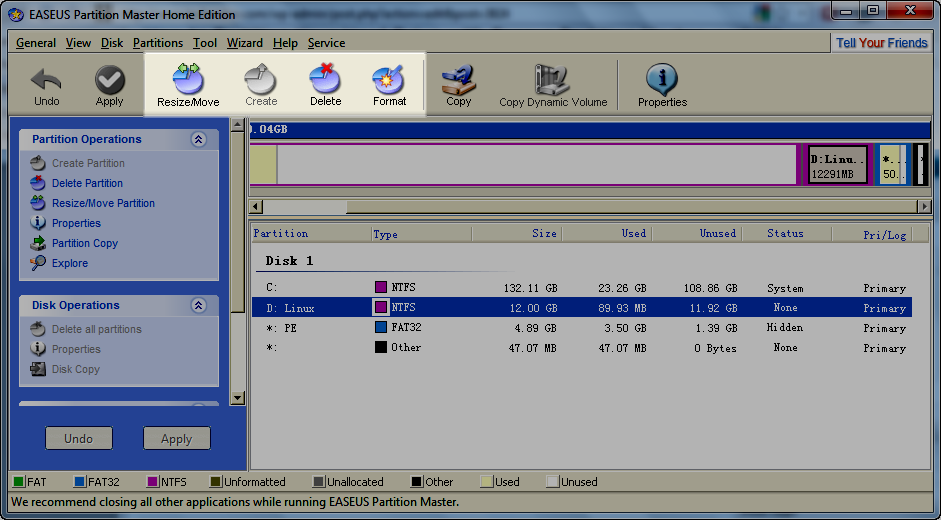Click the NTFS type icon for C:
The image size is (941, 520).
[380, 287]
